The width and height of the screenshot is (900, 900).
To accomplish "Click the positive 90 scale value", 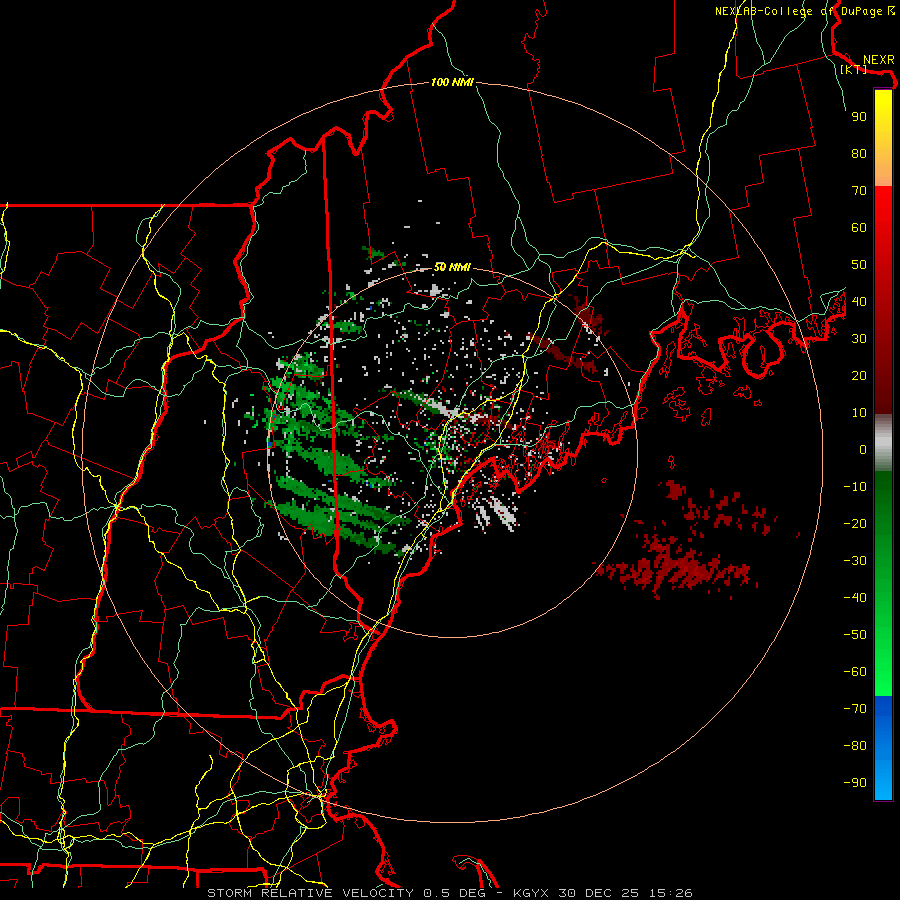I will [859, 117].
